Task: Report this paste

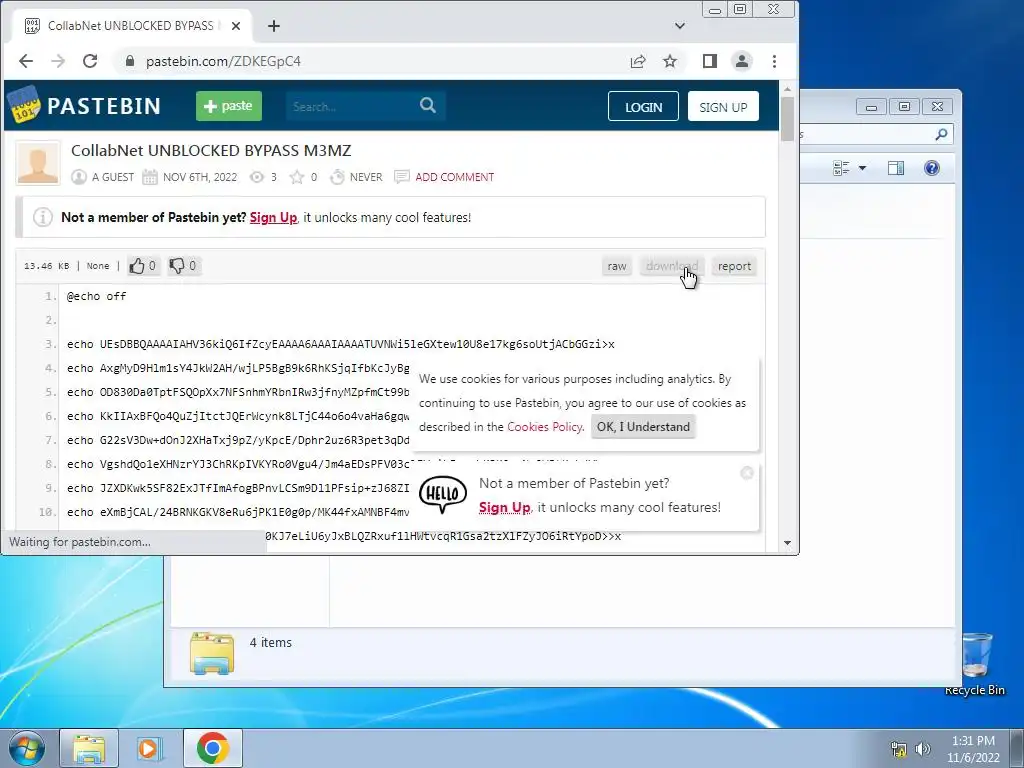Action: [x=734, y=266]
